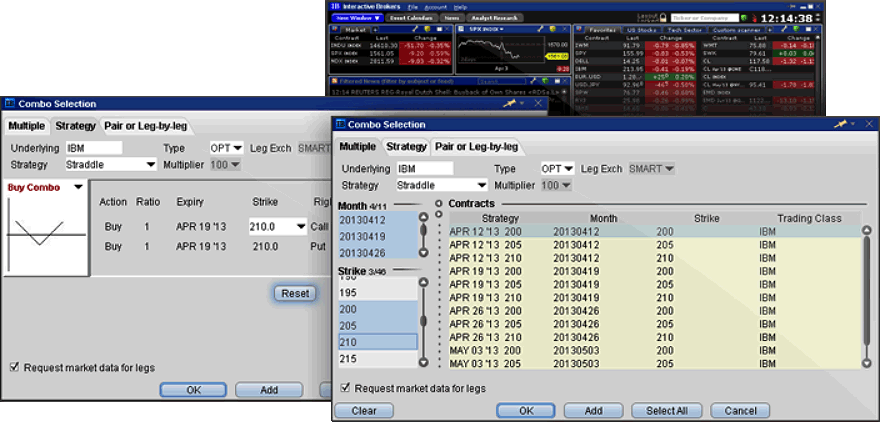Click the green shield icon beside Ticker search box
Viewport: 880px width, 422px height.
click(744, 17)
